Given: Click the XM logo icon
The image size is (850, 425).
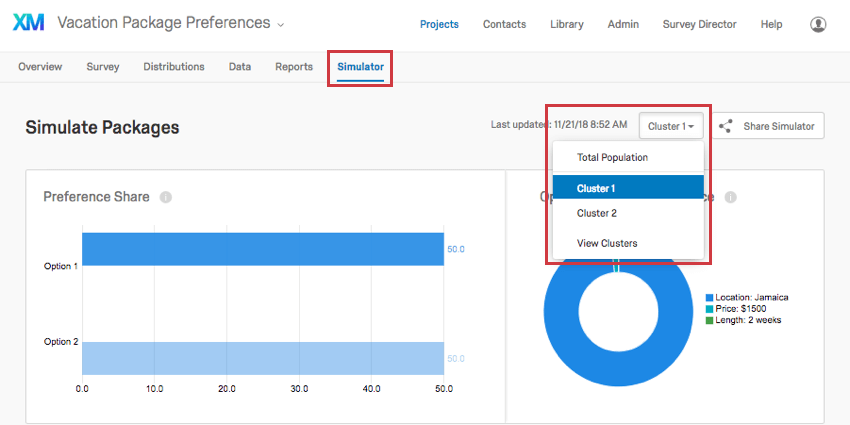Looking at the screenshot, I should (x=28, y=23).
